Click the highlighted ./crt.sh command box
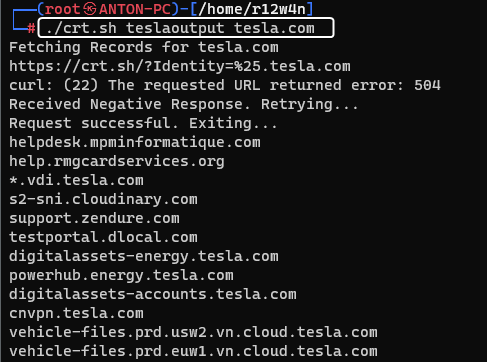The width and height of the screenshot is (487, 362). pyautogui.click(x=186, y=28)
